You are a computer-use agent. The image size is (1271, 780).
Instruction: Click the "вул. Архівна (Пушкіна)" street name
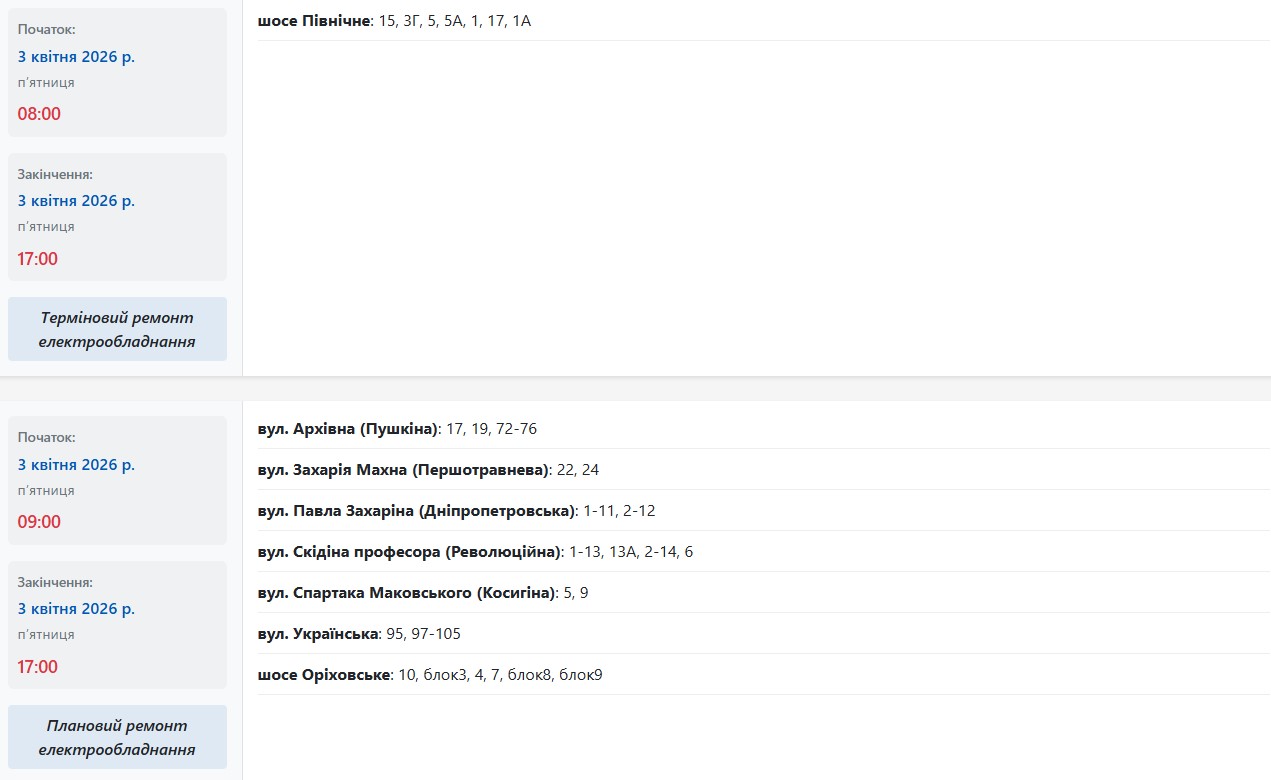tap(348, 429)
